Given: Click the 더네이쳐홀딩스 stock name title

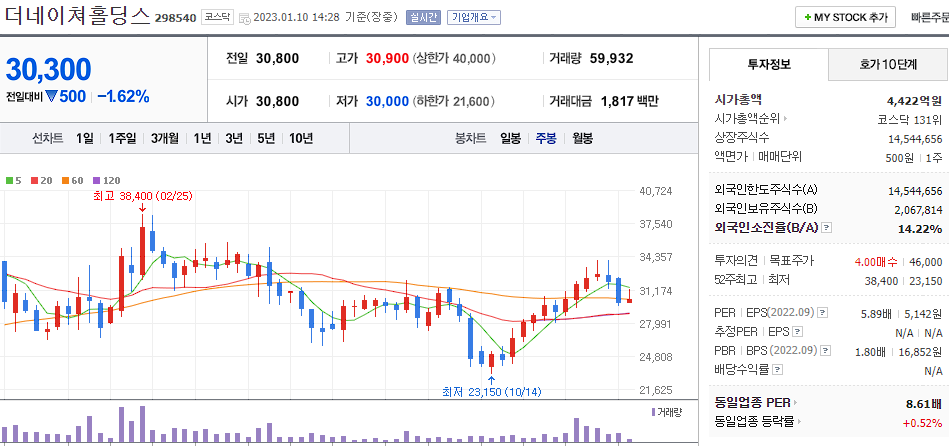Looking at the screenshot, I should pos(77,16).
